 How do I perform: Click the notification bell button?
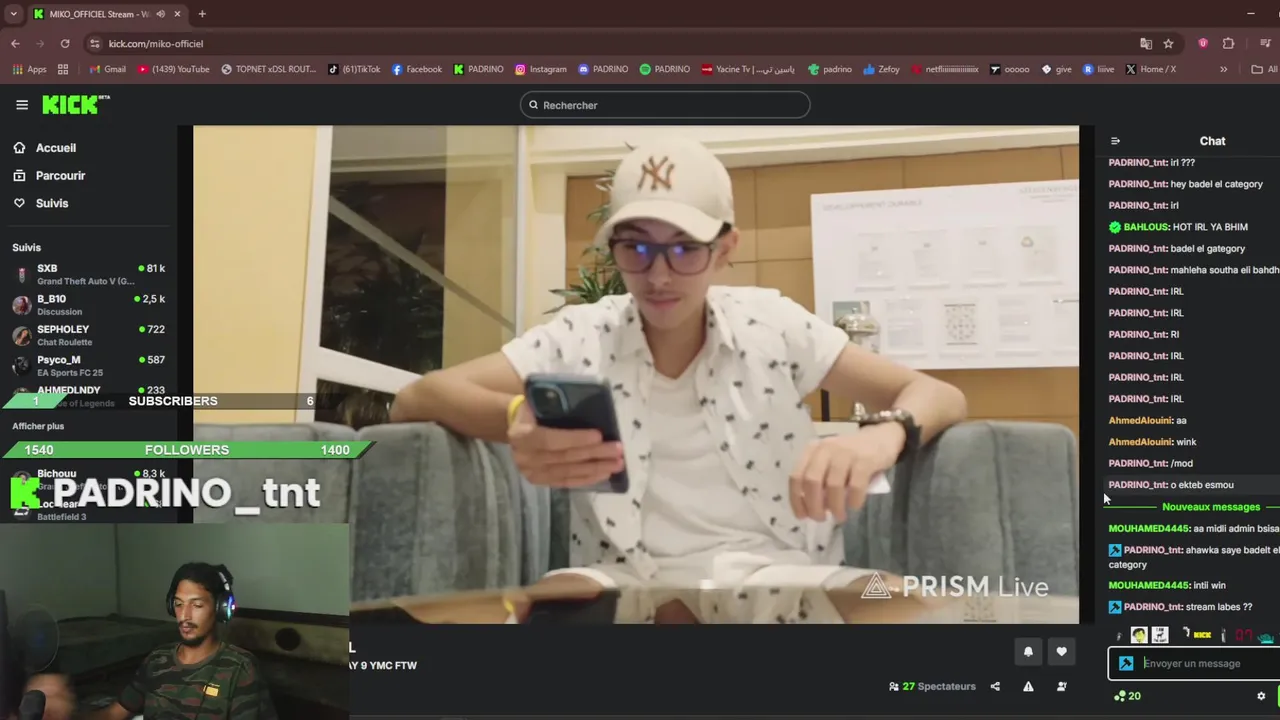(x=1028, y=652)
